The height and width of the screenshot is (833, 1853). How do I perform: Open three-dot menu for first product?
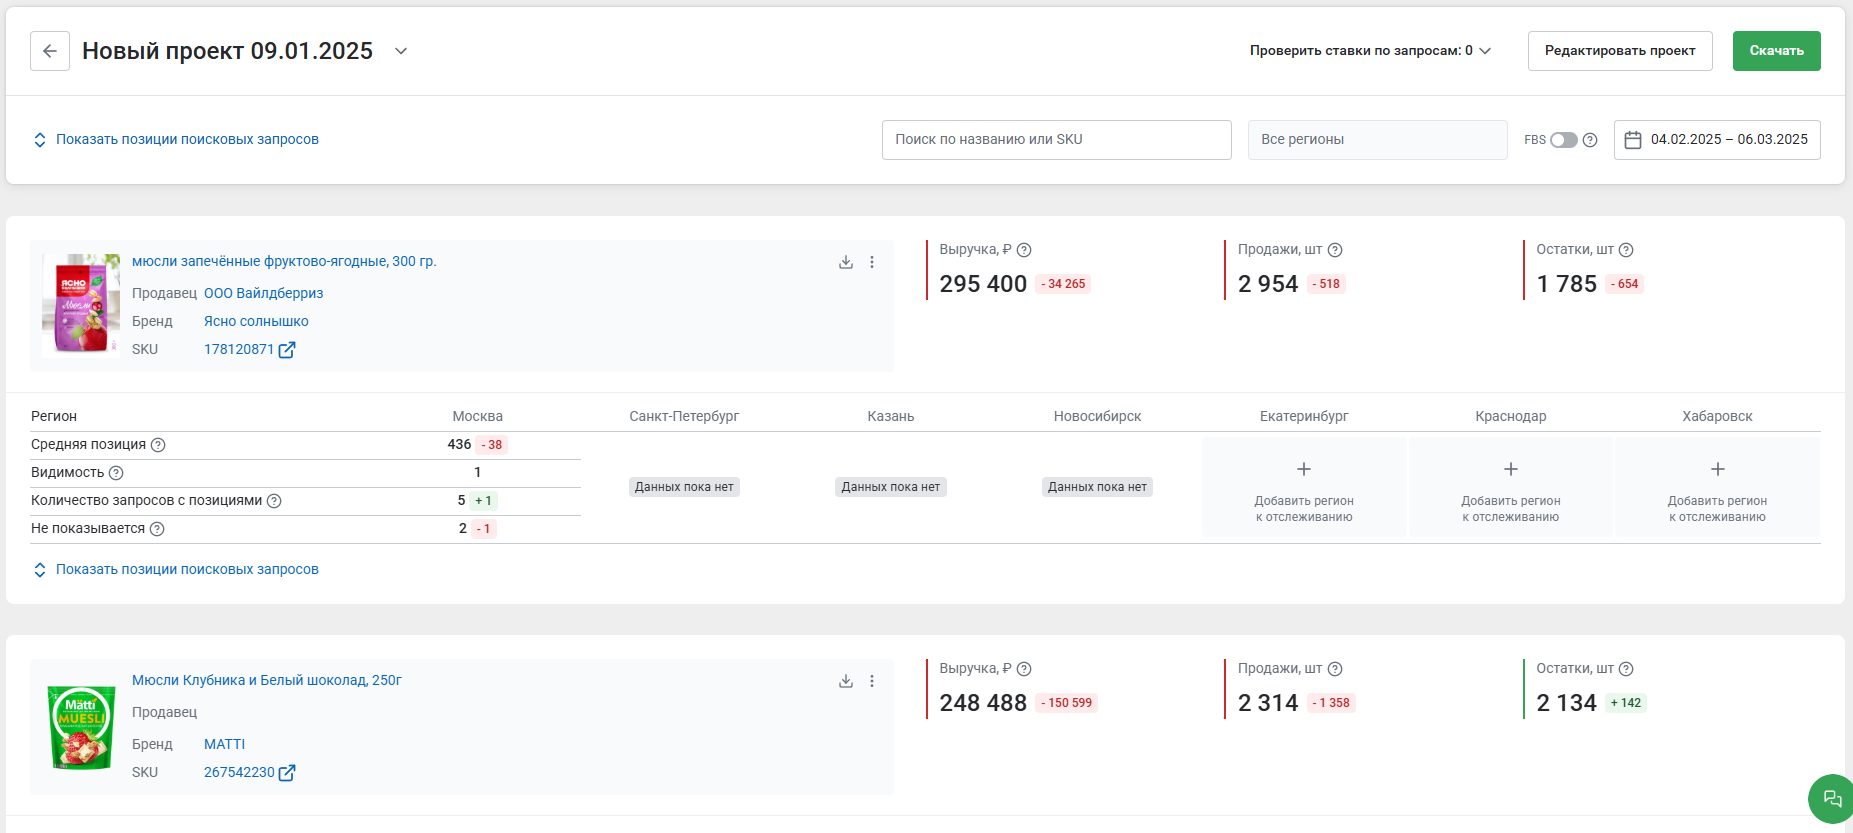click(872, 262)
